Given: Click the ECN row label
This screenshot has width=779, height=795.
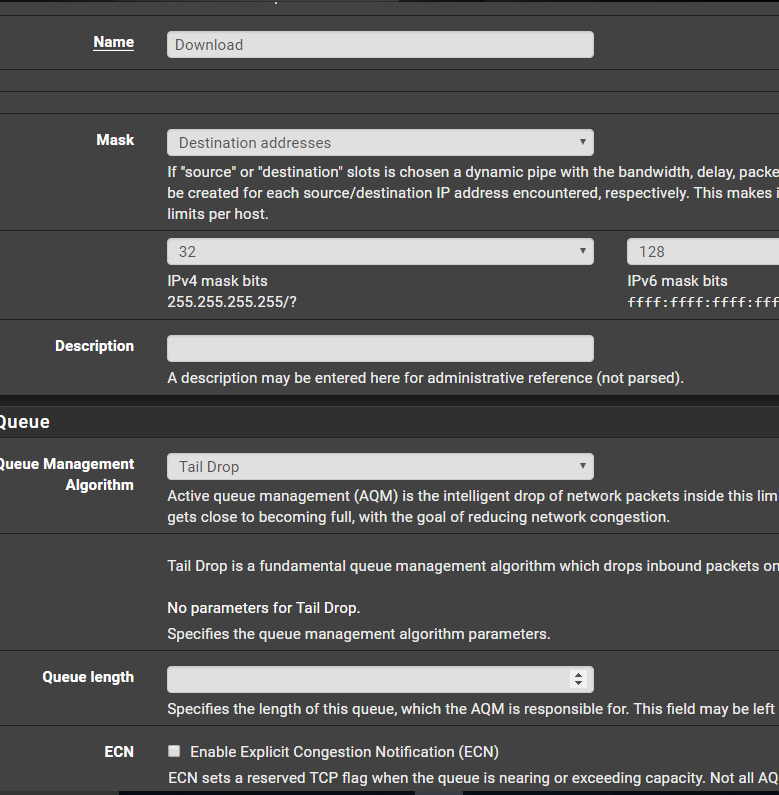Looking at the screenshot, I should (x=119, y=751).
